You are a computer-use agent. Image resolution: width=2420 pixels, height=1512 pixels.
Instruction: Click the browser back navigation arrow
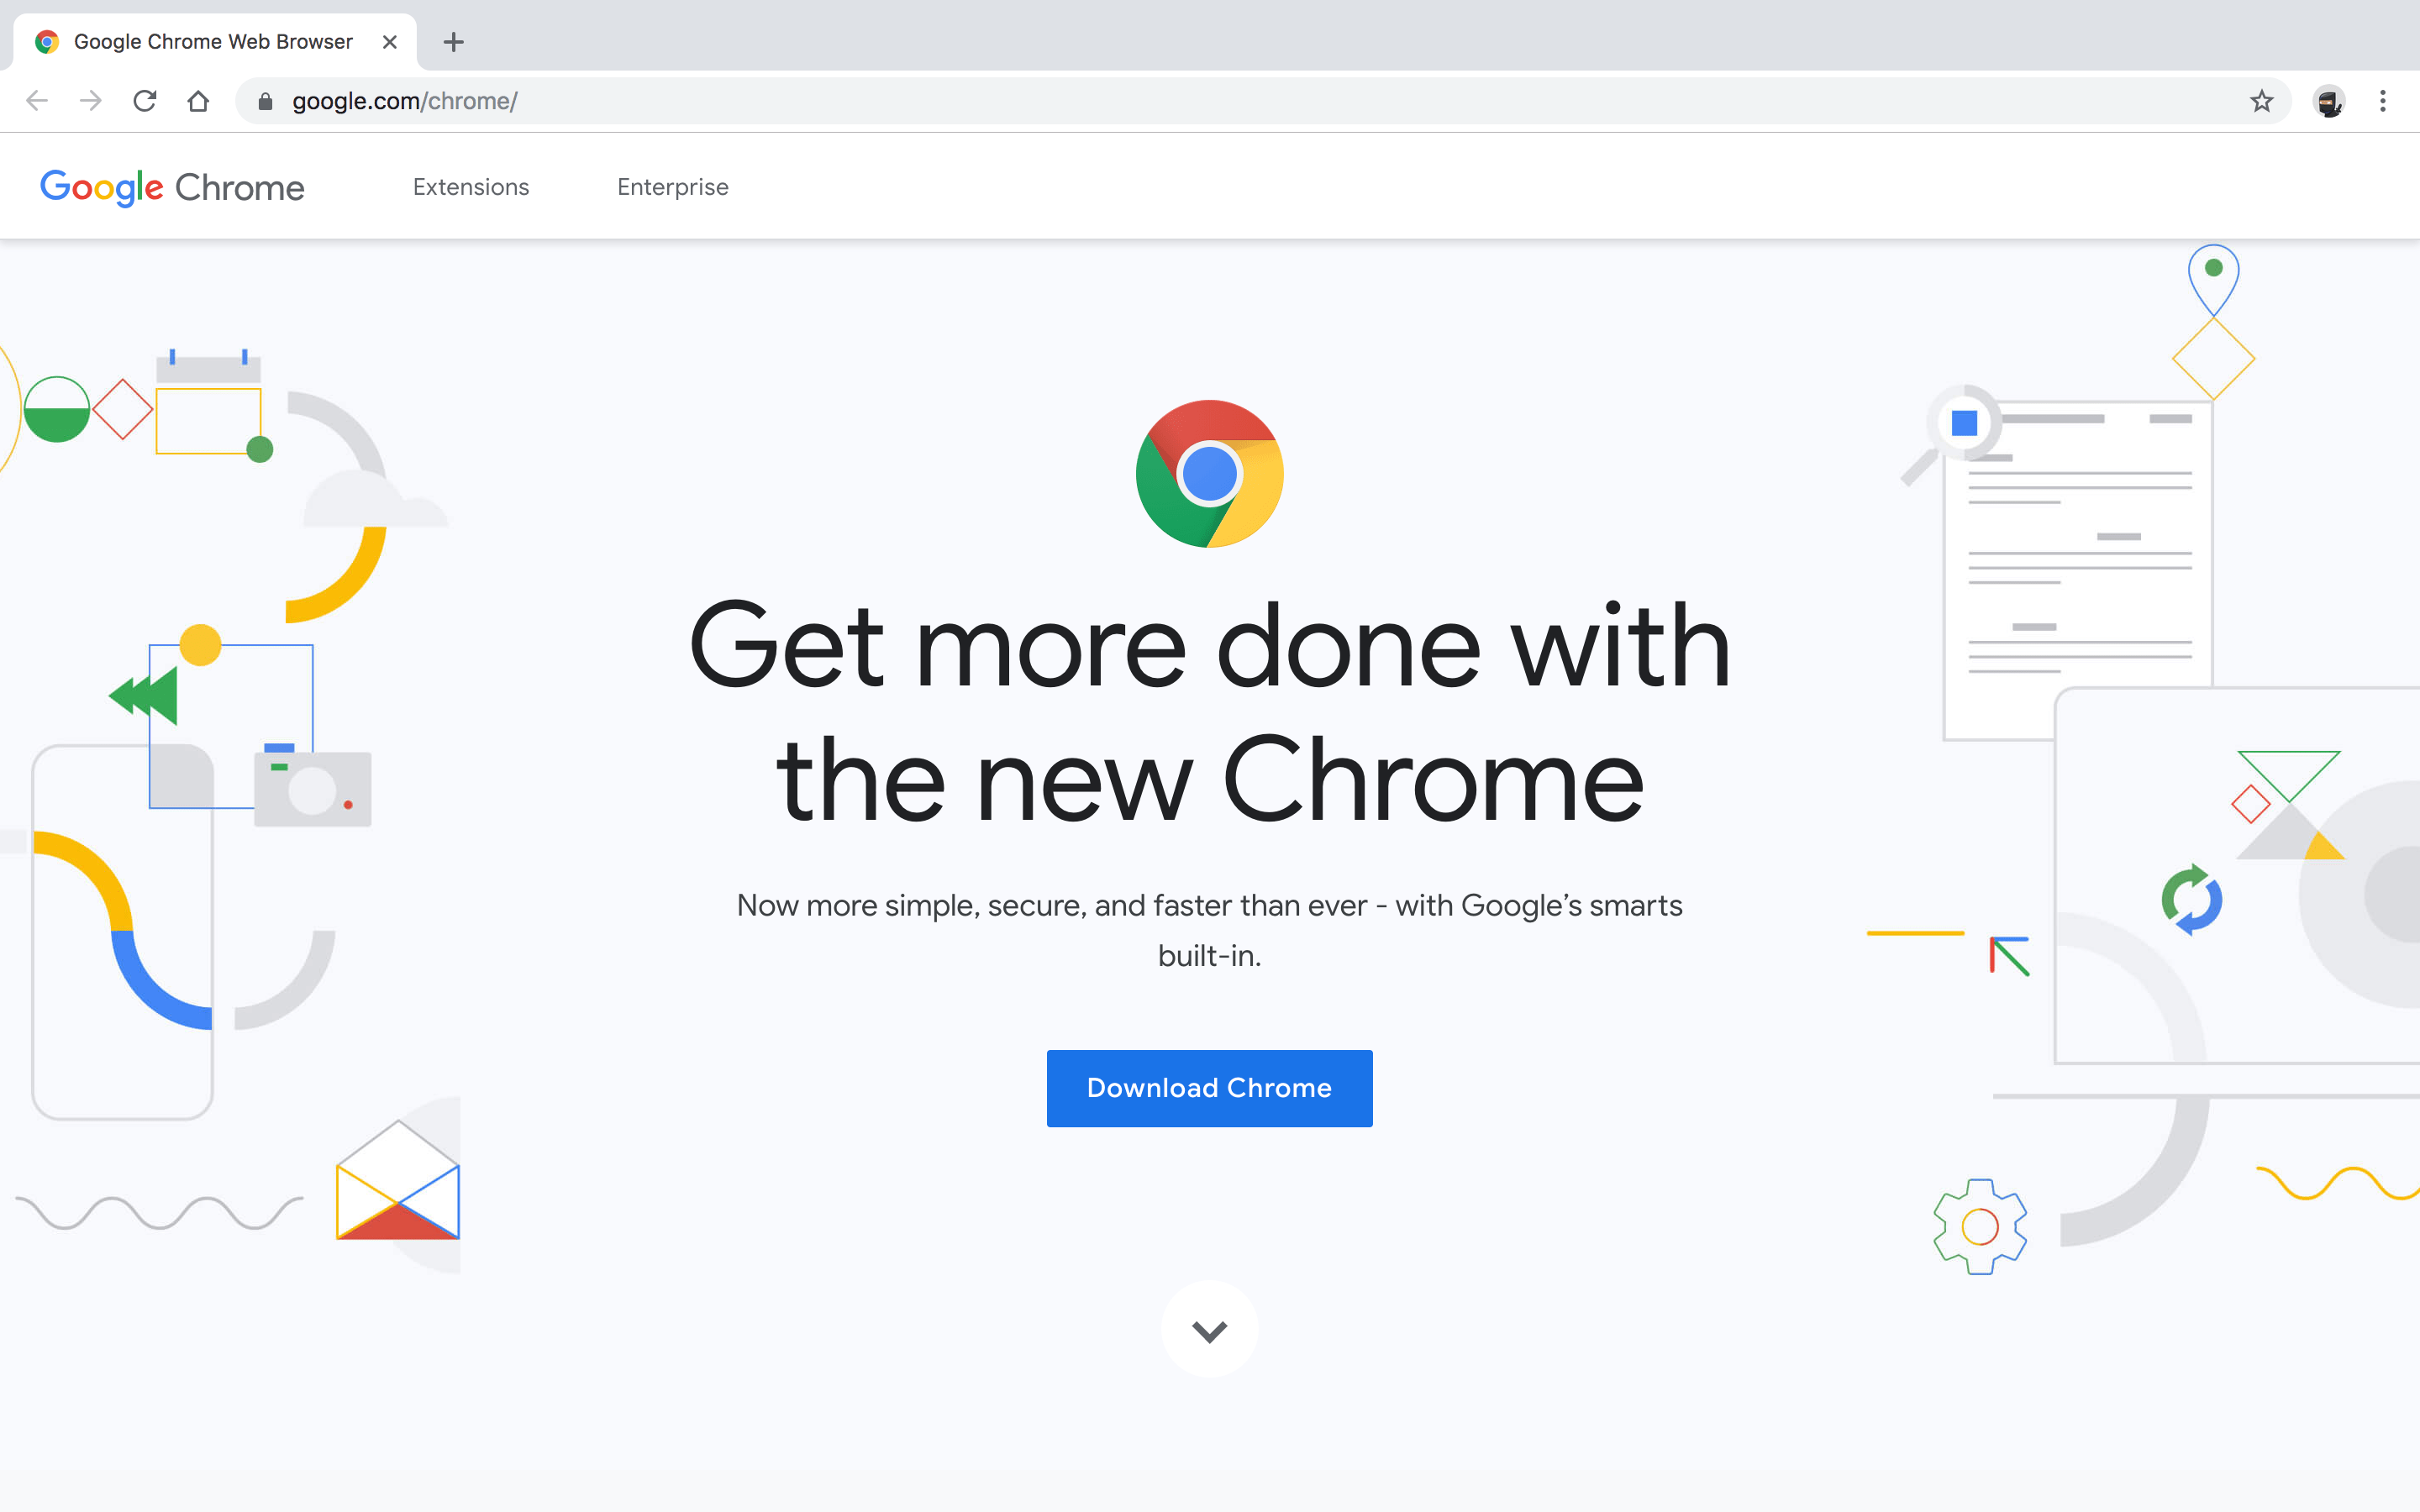(x=34, y=99)
